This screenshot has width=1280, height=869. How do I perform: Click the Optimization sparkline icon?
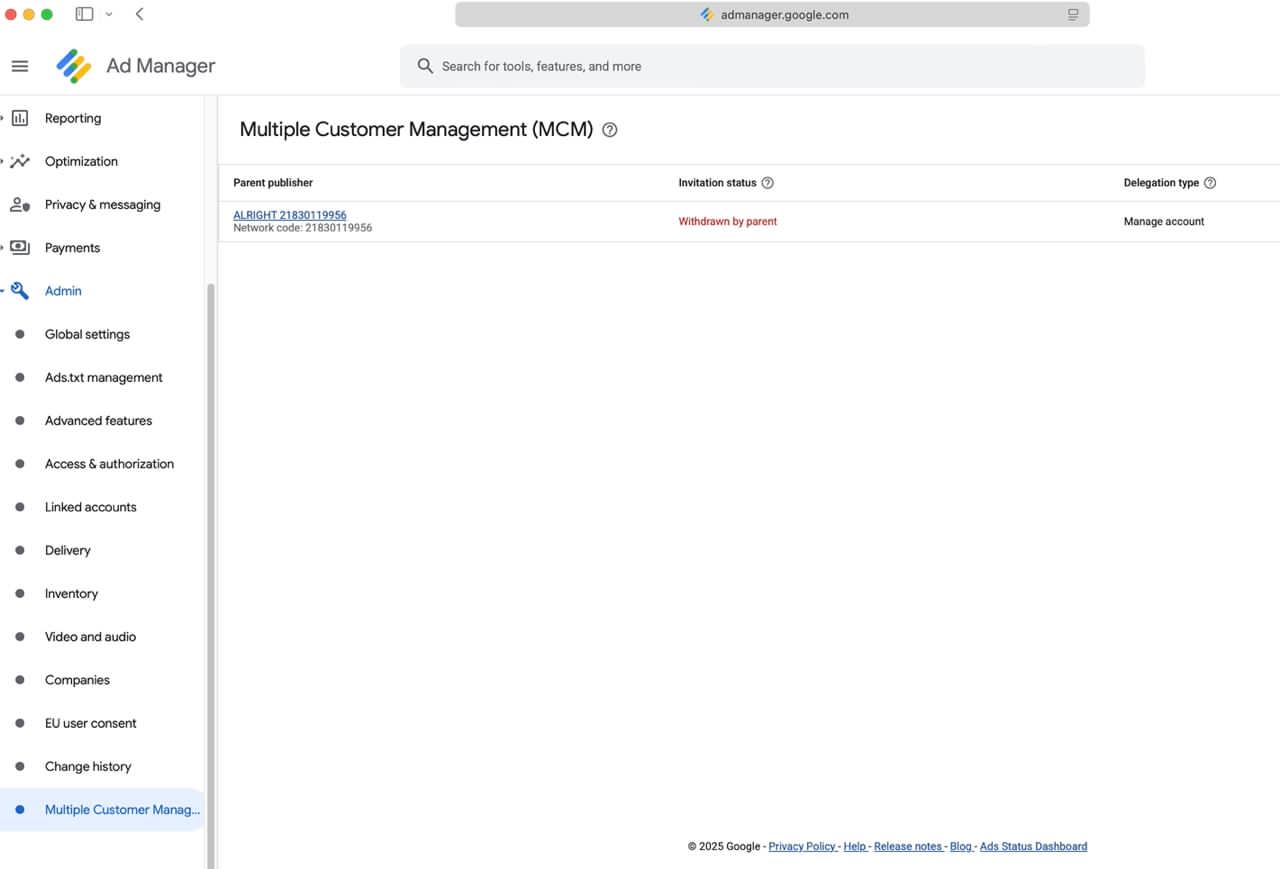(19, 161)
